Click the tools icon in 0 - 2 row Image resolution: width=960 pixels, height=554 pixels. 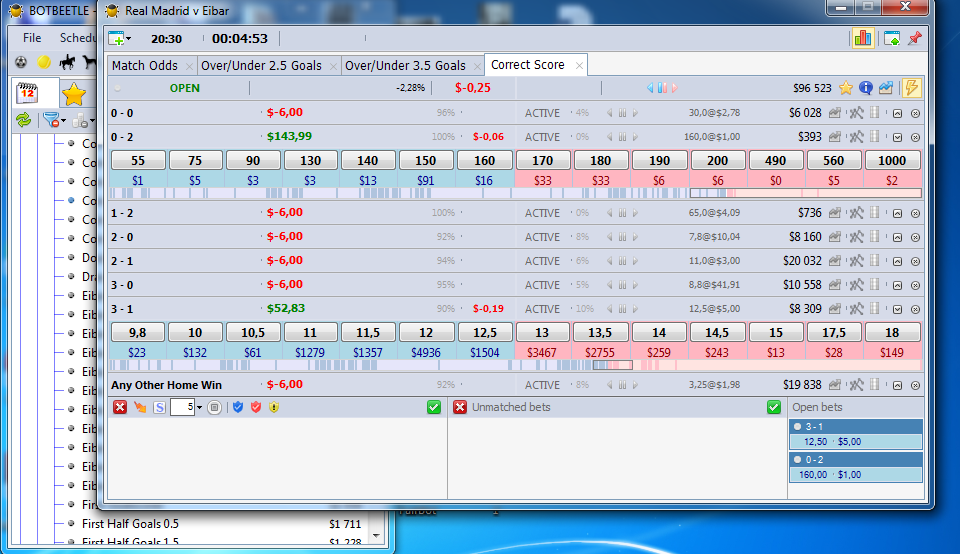856,137
